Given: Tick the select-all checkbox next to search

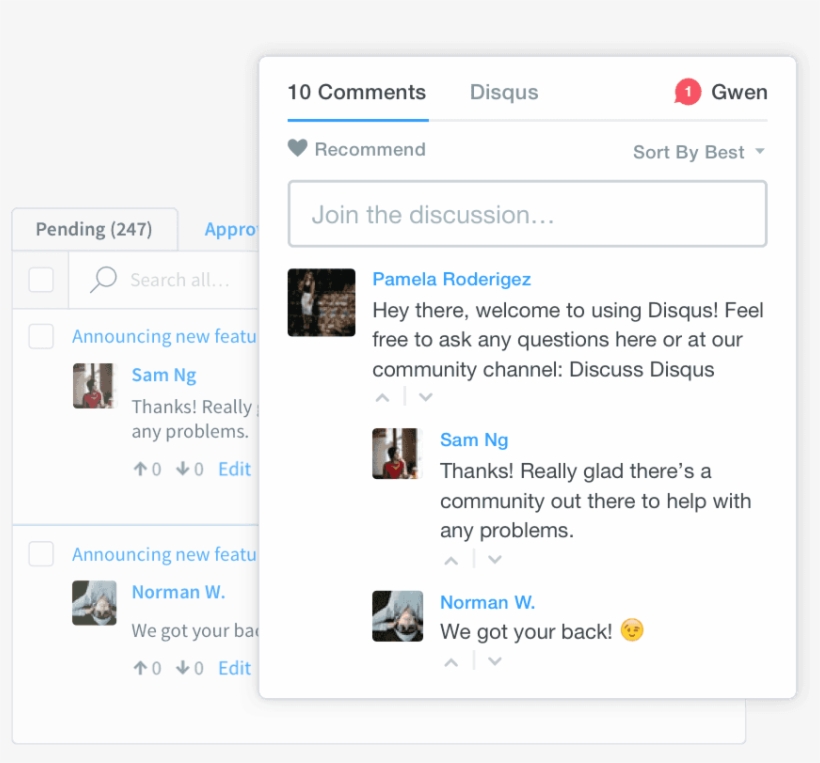Looking at the screenshot, I should click(41, 280).
